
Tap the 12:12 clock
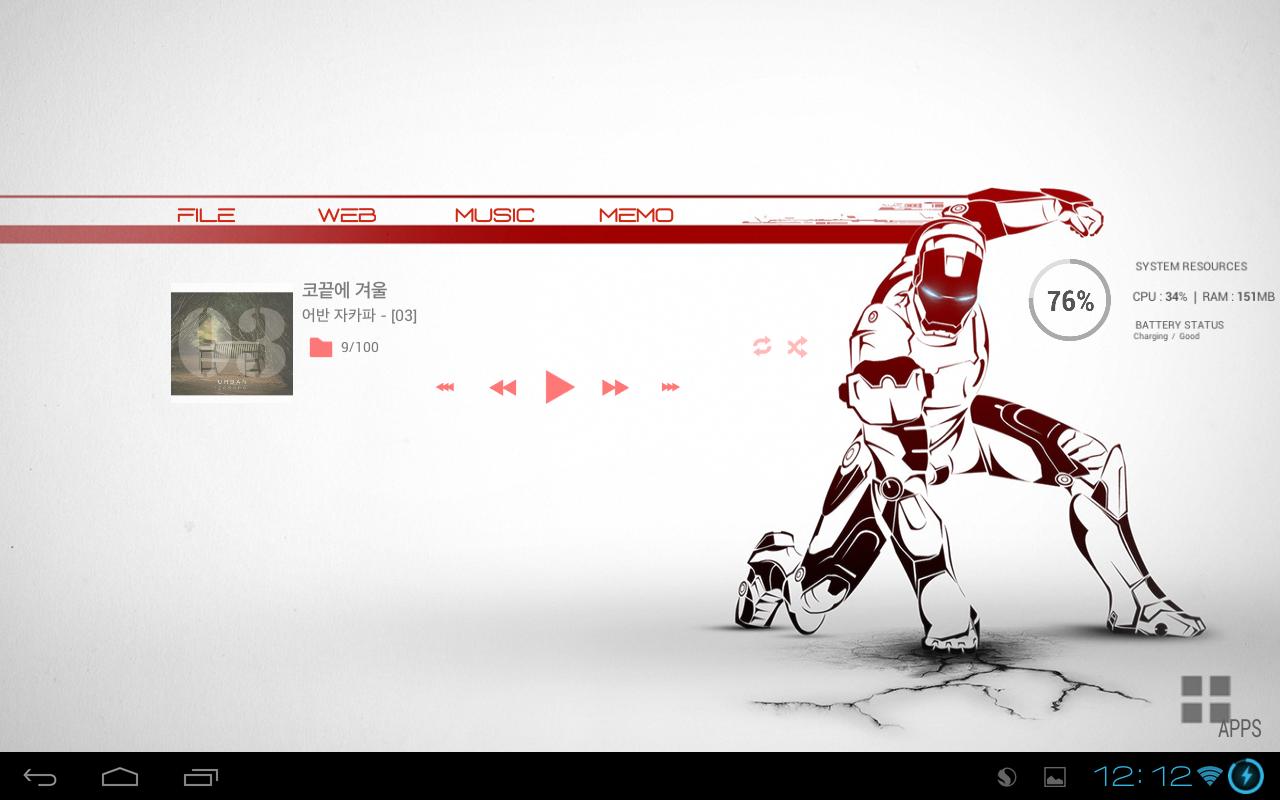click(1142, 776)
